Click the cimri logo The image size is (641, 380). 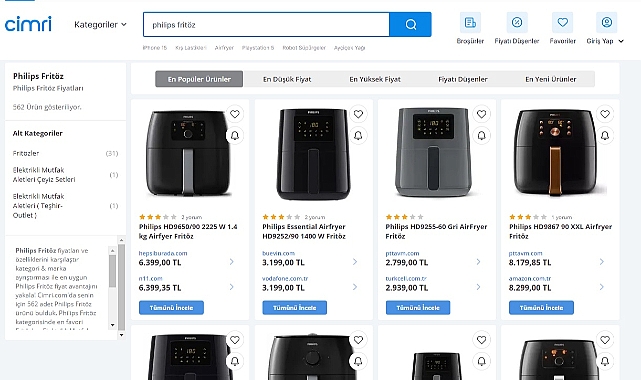pos(28,24)
